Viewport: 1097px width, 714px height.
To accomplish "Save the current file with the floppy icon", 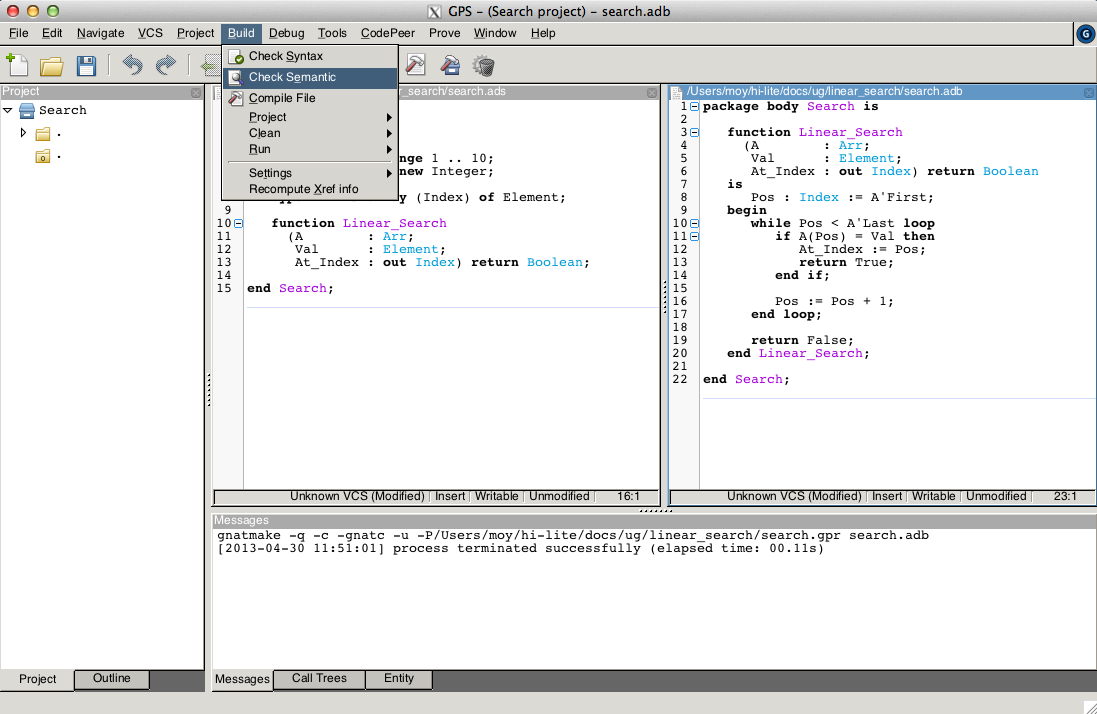I will tap(86, 66).
